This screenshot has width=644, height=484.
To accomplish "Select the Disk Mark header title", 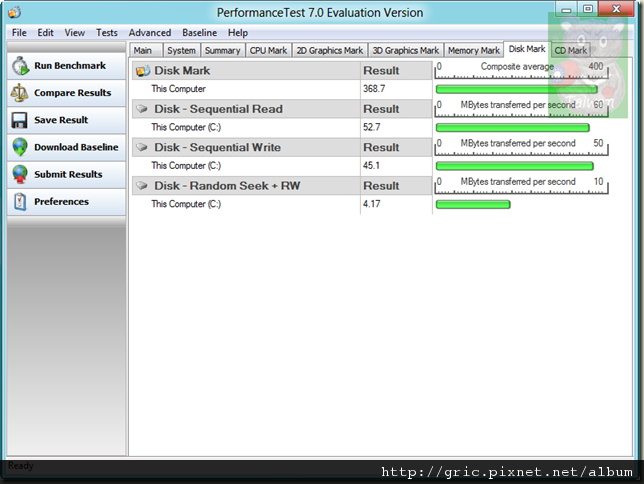I will click(x=182, y=71).
